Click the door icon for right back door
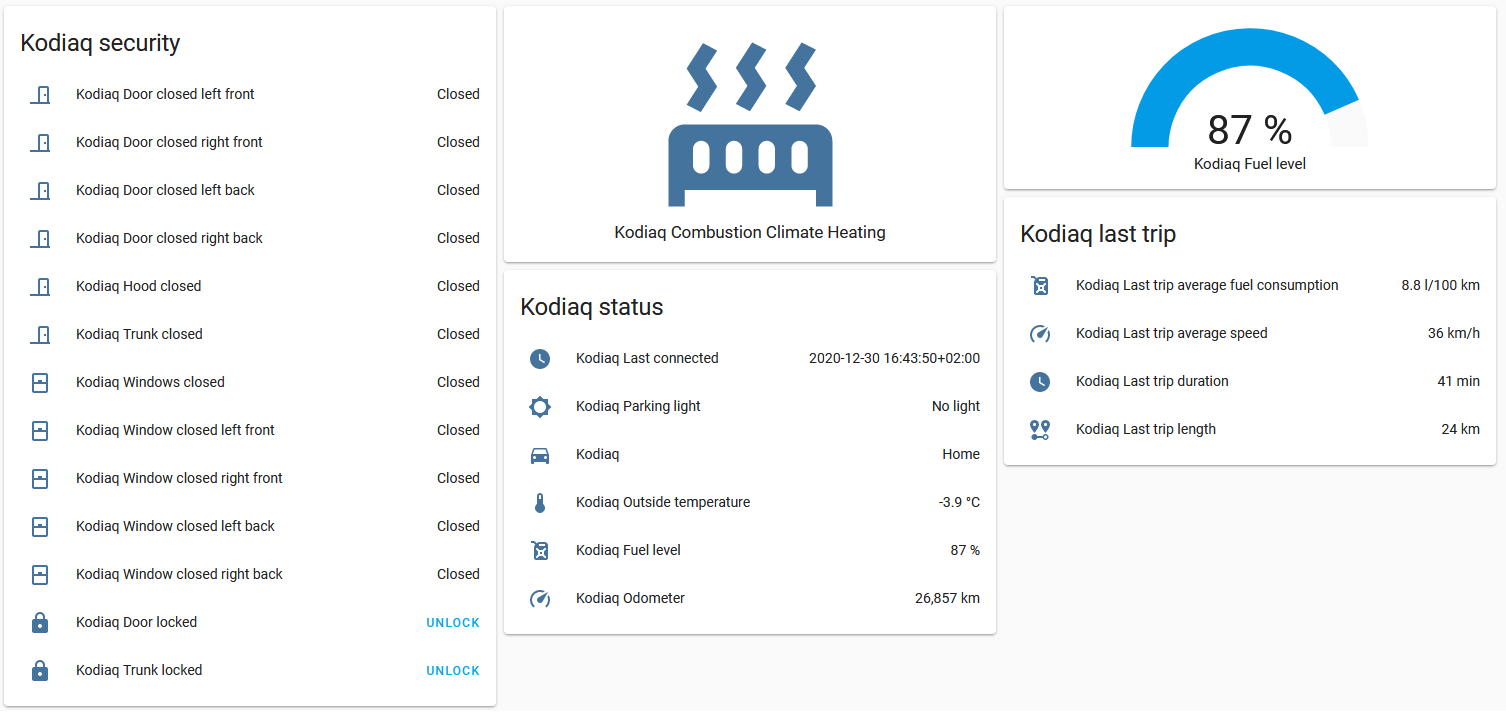 click(x=40, y=238)
